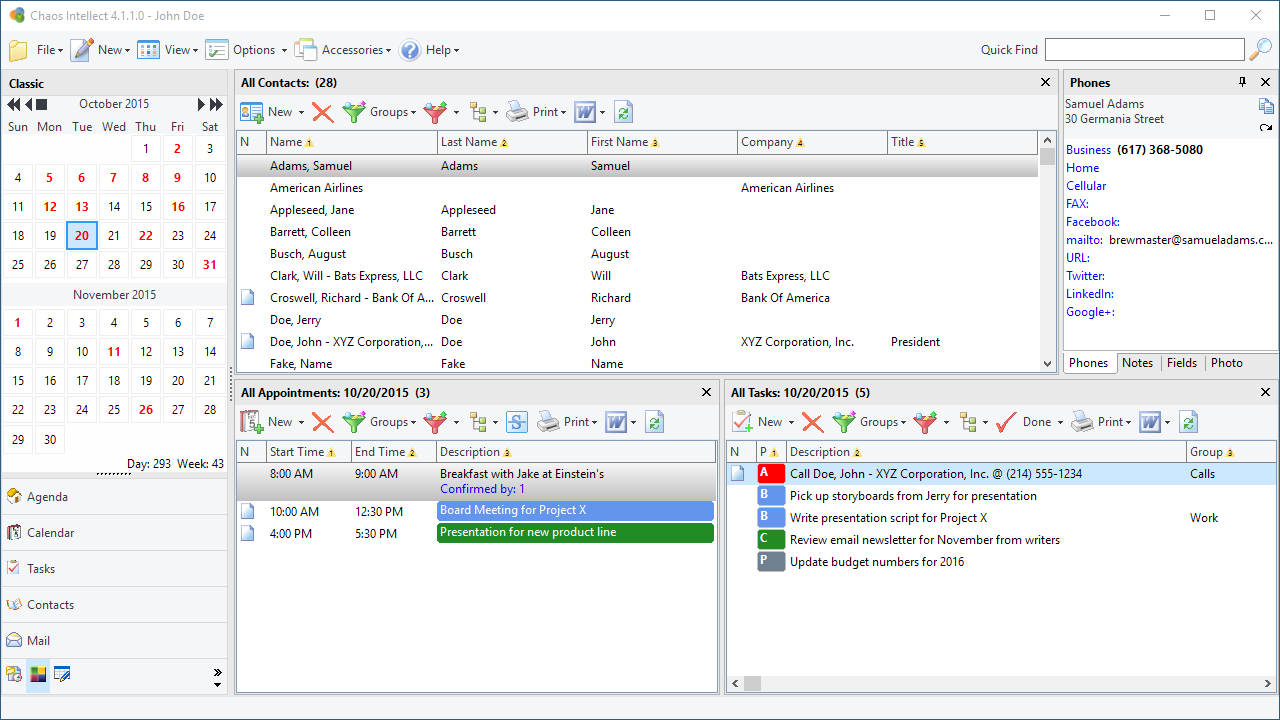Click the Quick Find magnifier icon

click(1261, 49)
